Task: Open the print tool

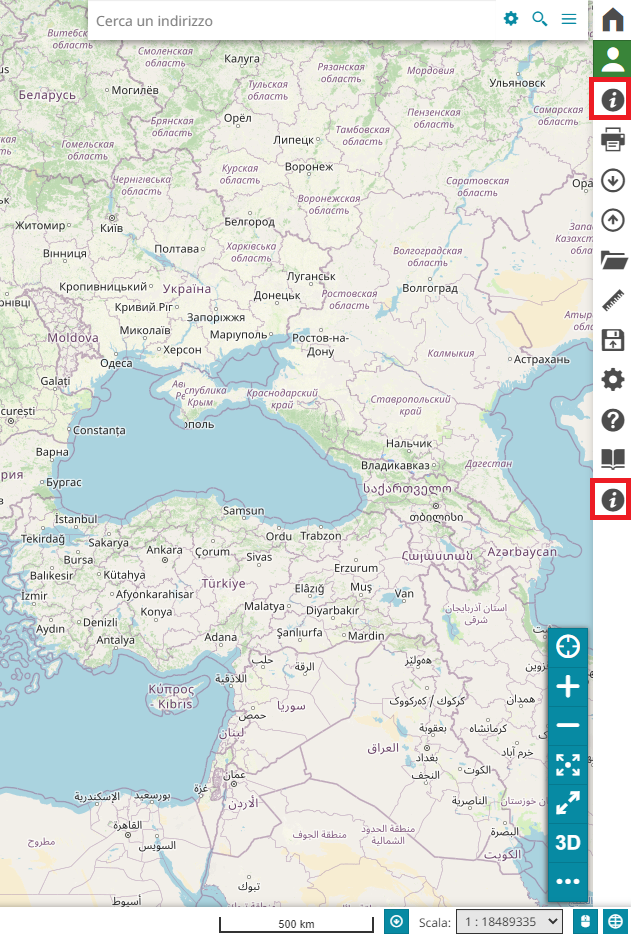Action: coord(612,140)
